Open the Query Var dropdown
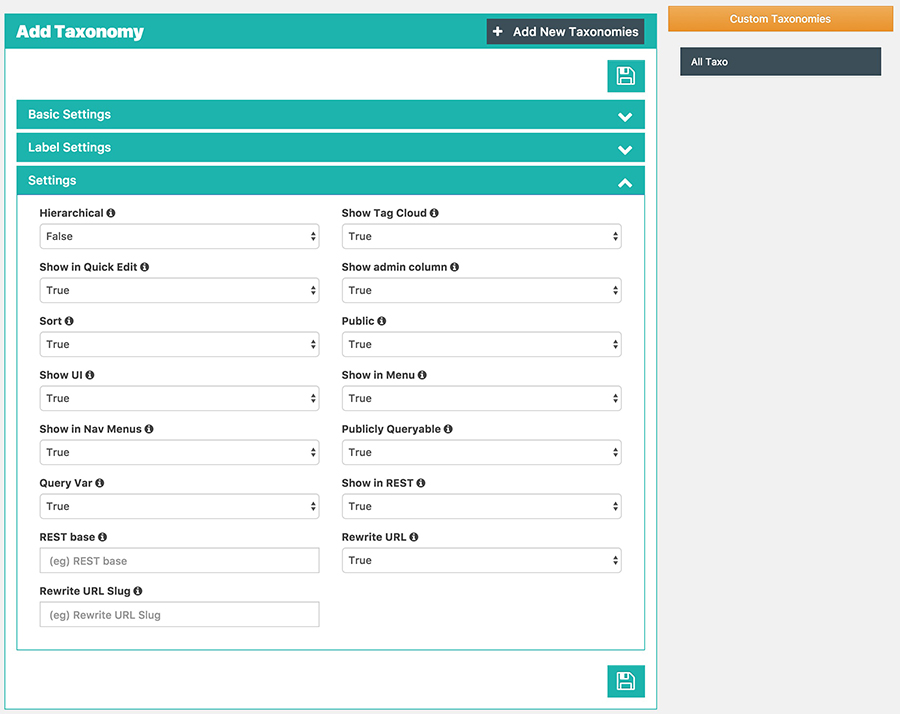This screenshot has width=900, height=714. 179,506
